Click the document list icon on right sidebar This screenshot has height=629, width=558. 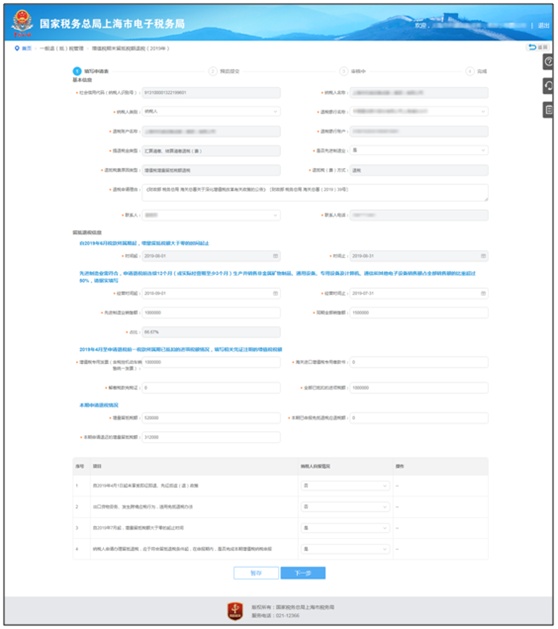[548, 110]
